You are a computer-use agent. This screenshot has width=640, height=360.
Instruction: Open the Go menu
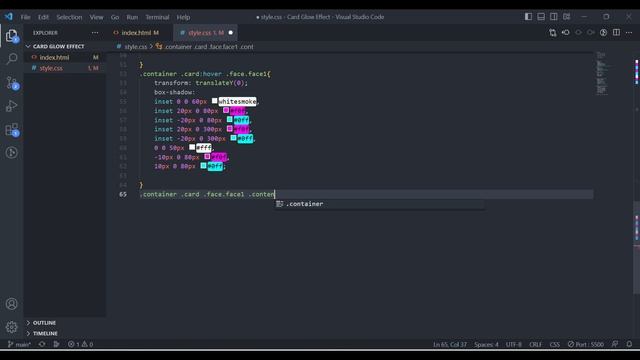tap(115, 17)
